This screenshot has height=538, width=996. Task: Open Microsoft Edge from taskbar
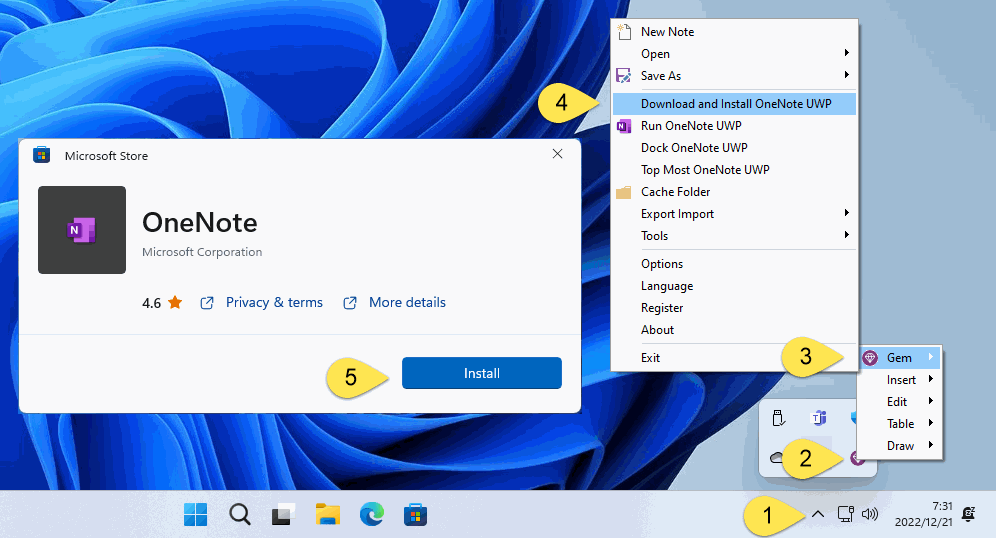pyautogui.click(x=372, y=514)
